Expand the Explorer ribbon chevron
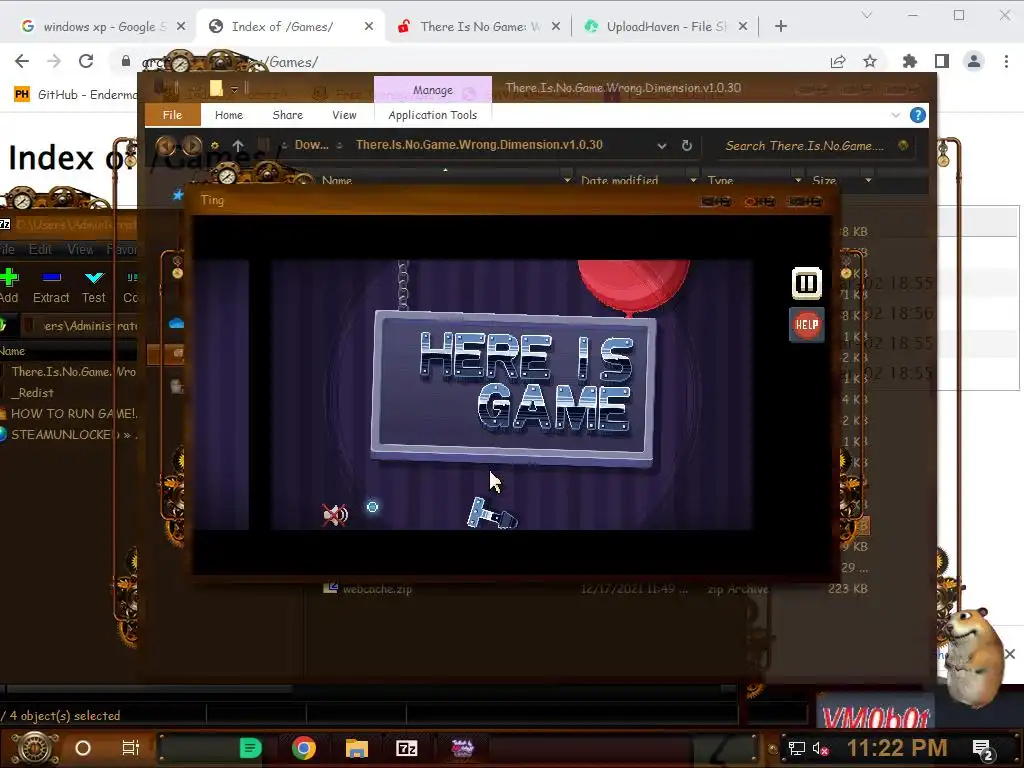 895,115
